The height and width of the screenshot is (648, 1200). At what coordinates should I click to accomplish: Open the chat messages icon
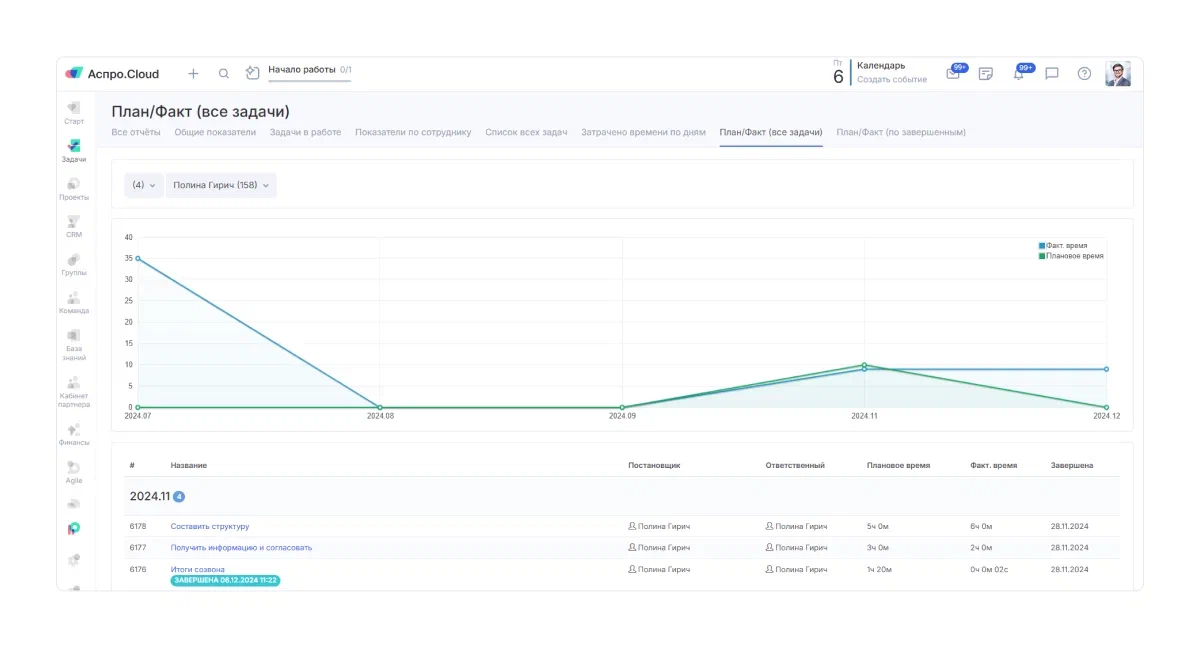pyautogui.click(x=1051, y=74)
